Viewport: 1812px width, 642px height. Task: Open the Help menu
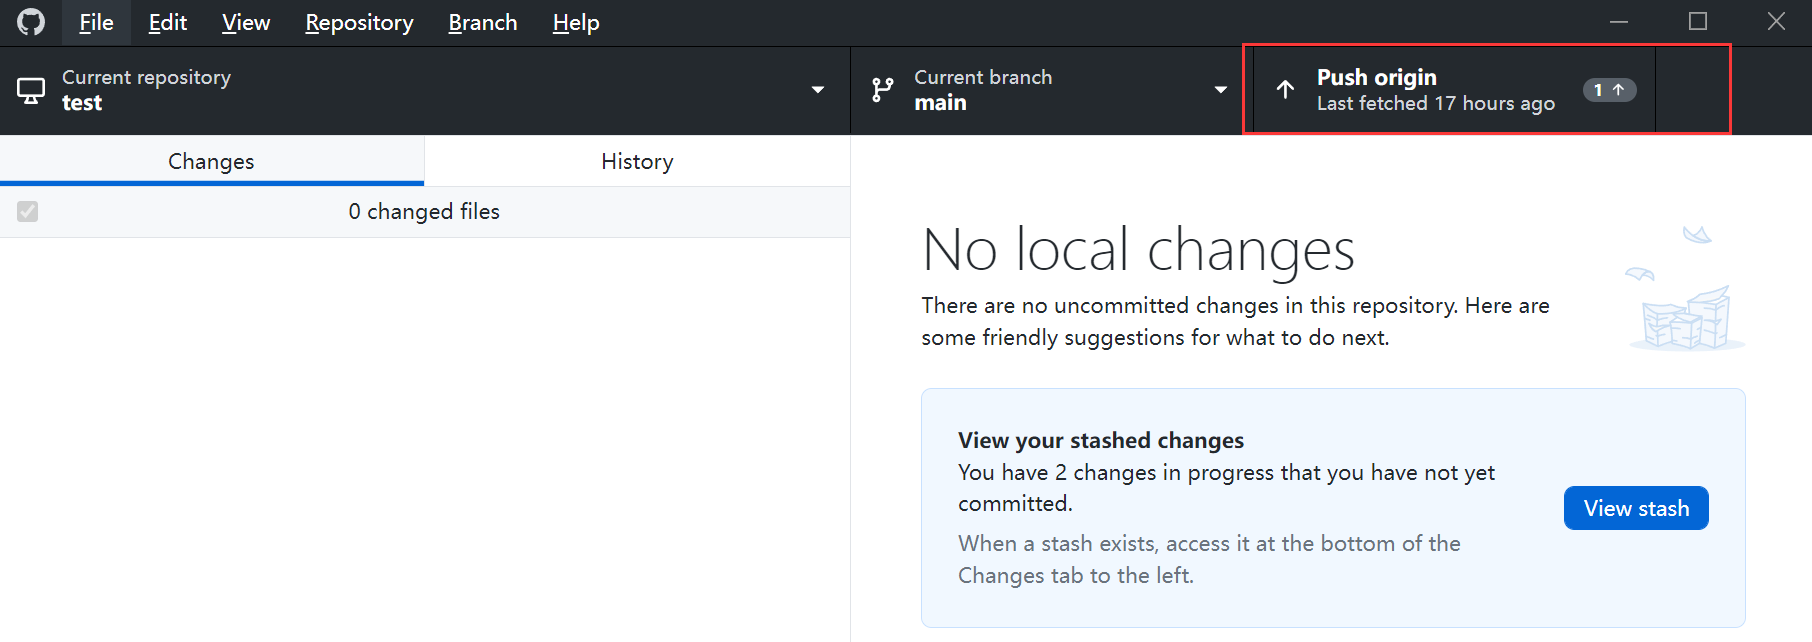pos(576,22)
